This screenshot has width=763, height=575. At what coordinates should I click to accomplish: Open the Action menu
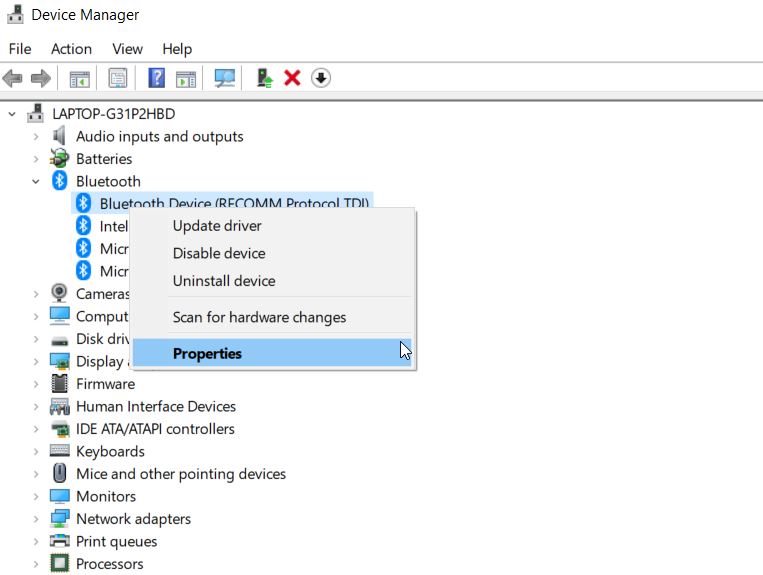[x=72, y=49]
